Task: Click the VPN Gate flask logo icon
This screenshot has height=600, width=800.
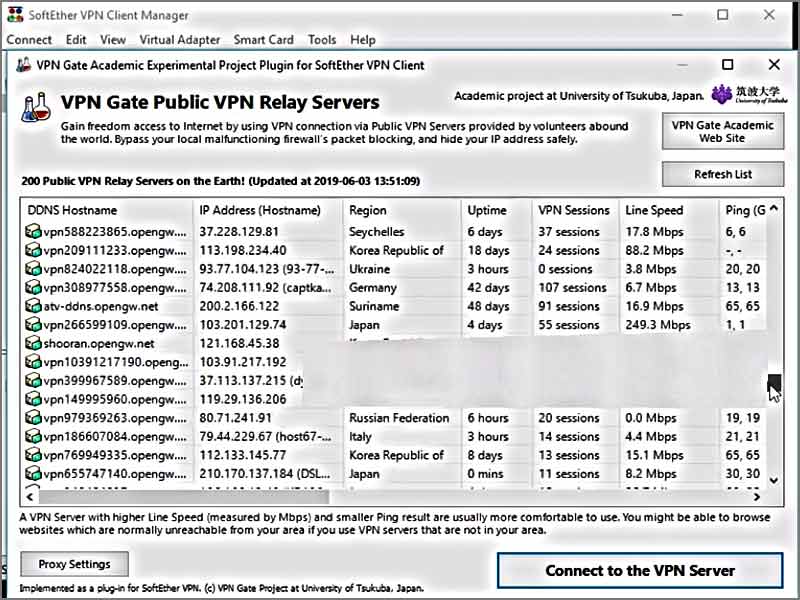Action: tap(36, 108)
